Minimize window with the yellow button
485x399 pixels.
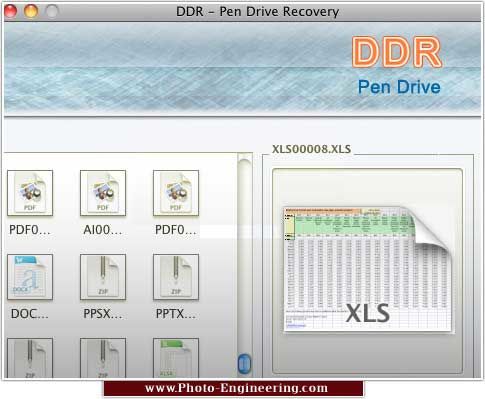coord(31,11)
